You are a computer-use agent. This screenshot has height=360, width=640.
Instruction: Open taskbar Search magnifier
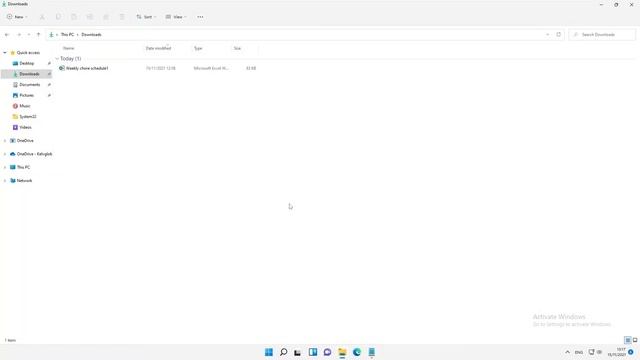pos(283,352)
